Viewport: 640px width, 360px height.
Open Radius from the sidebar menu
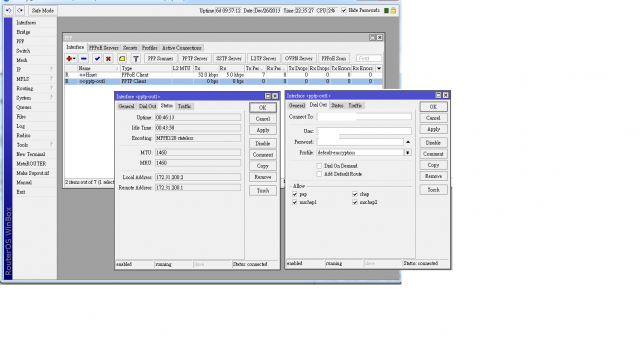tap(23, 136)
